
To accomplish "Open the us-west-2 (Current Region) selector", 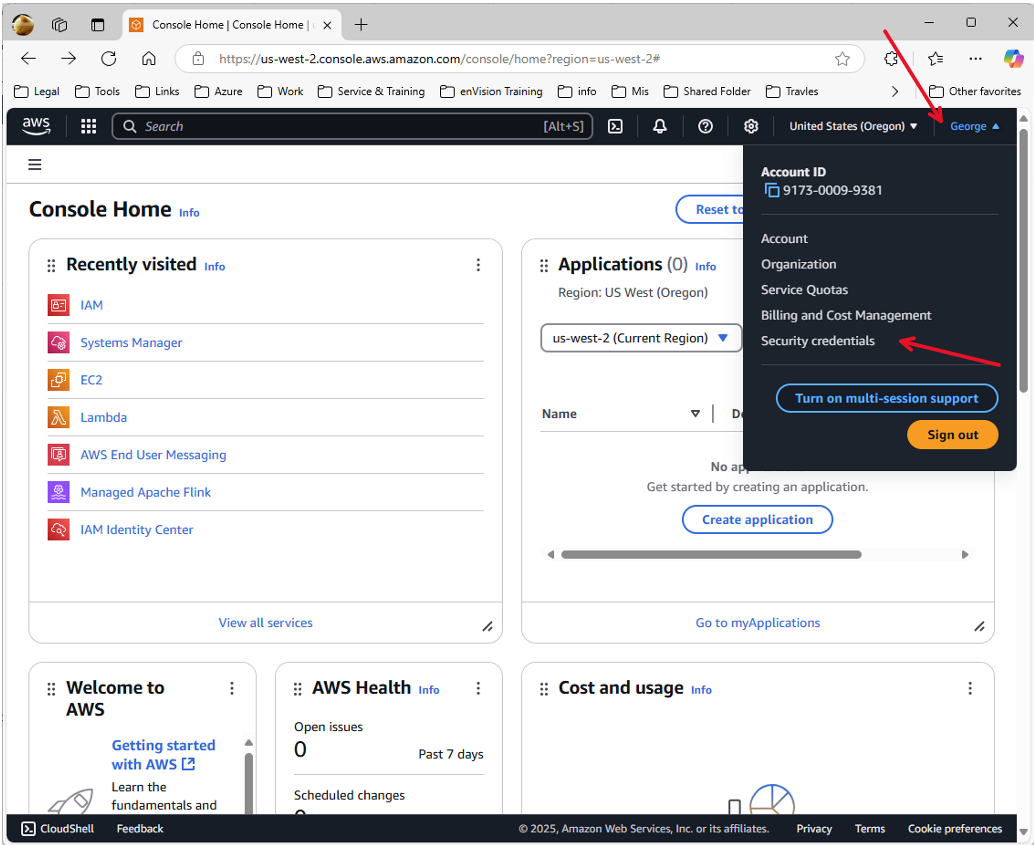I will [x=640, y=338].
